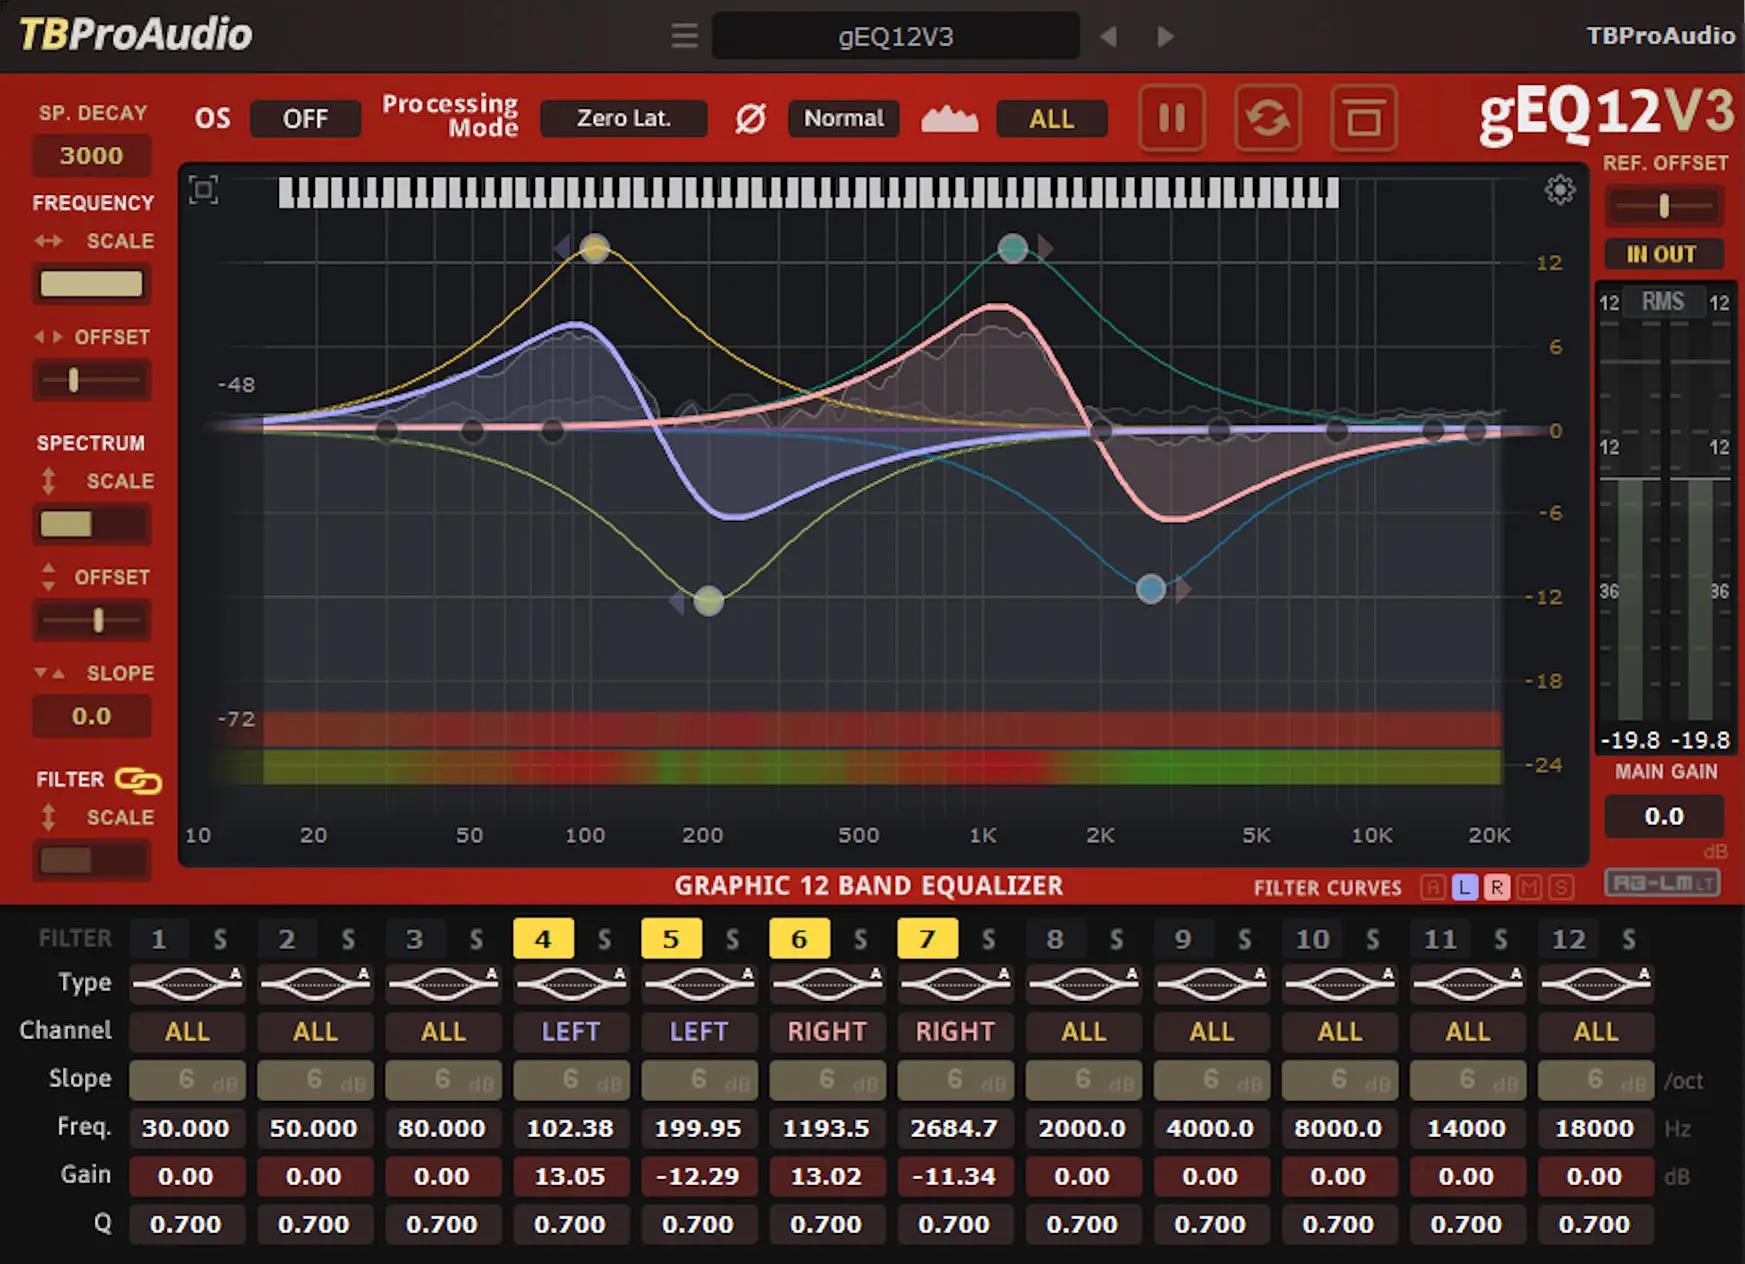Solo filter 5 with S button
1745x1264 pixels.
click(732, 939)
